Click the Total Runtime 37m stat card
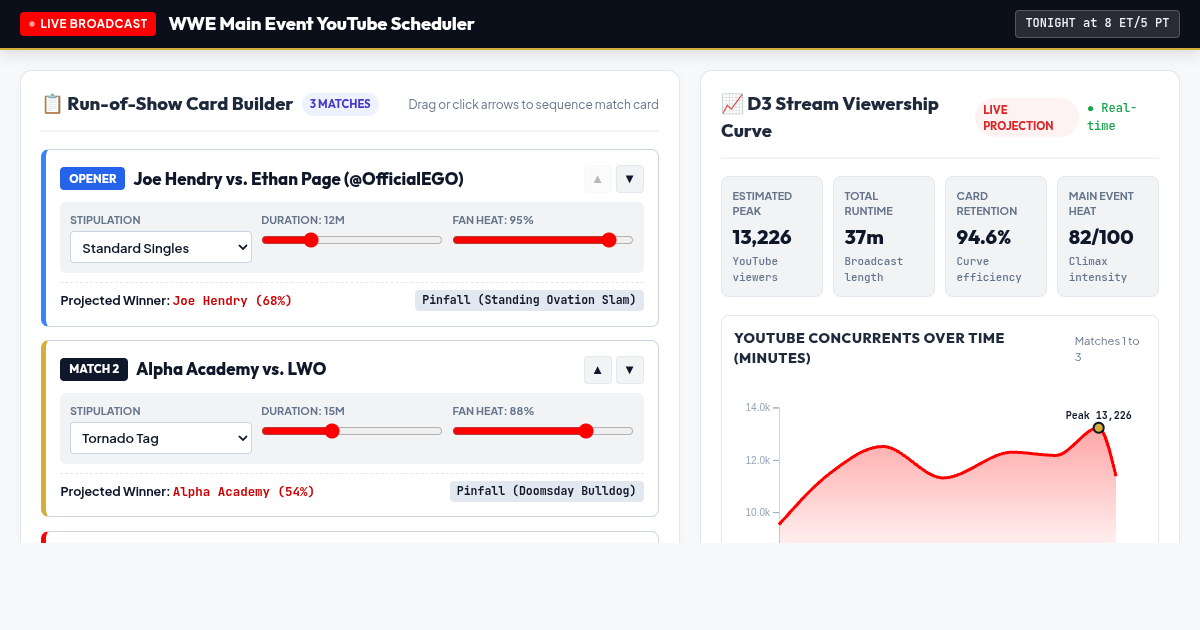Image resolution: width=1200 pixels, height=630 pixels. click(x=884, y=237)
